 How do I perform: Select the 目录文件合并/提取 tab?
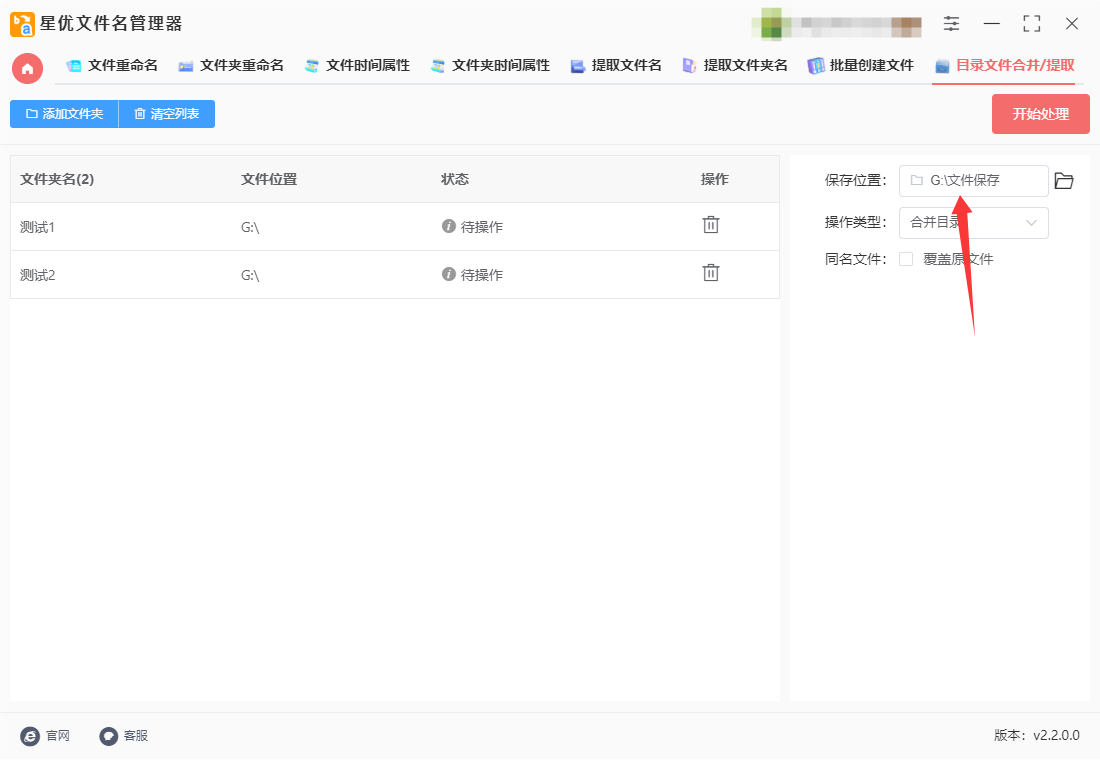tap(1005, 65)
